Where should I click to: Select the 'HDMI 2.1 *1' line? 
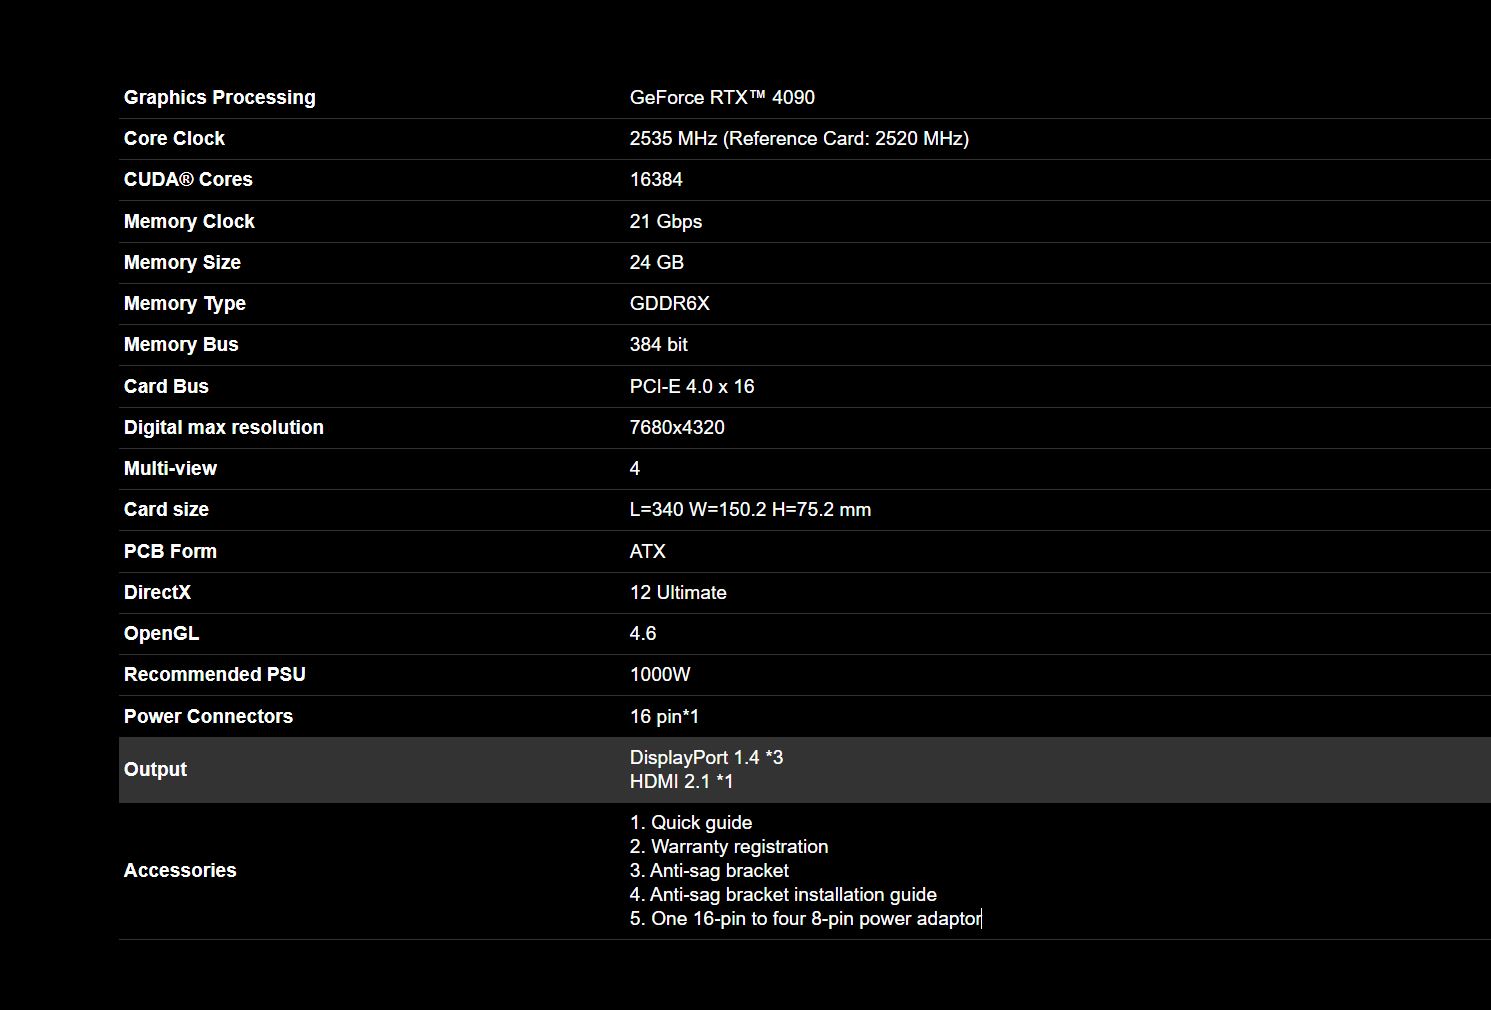682,781
